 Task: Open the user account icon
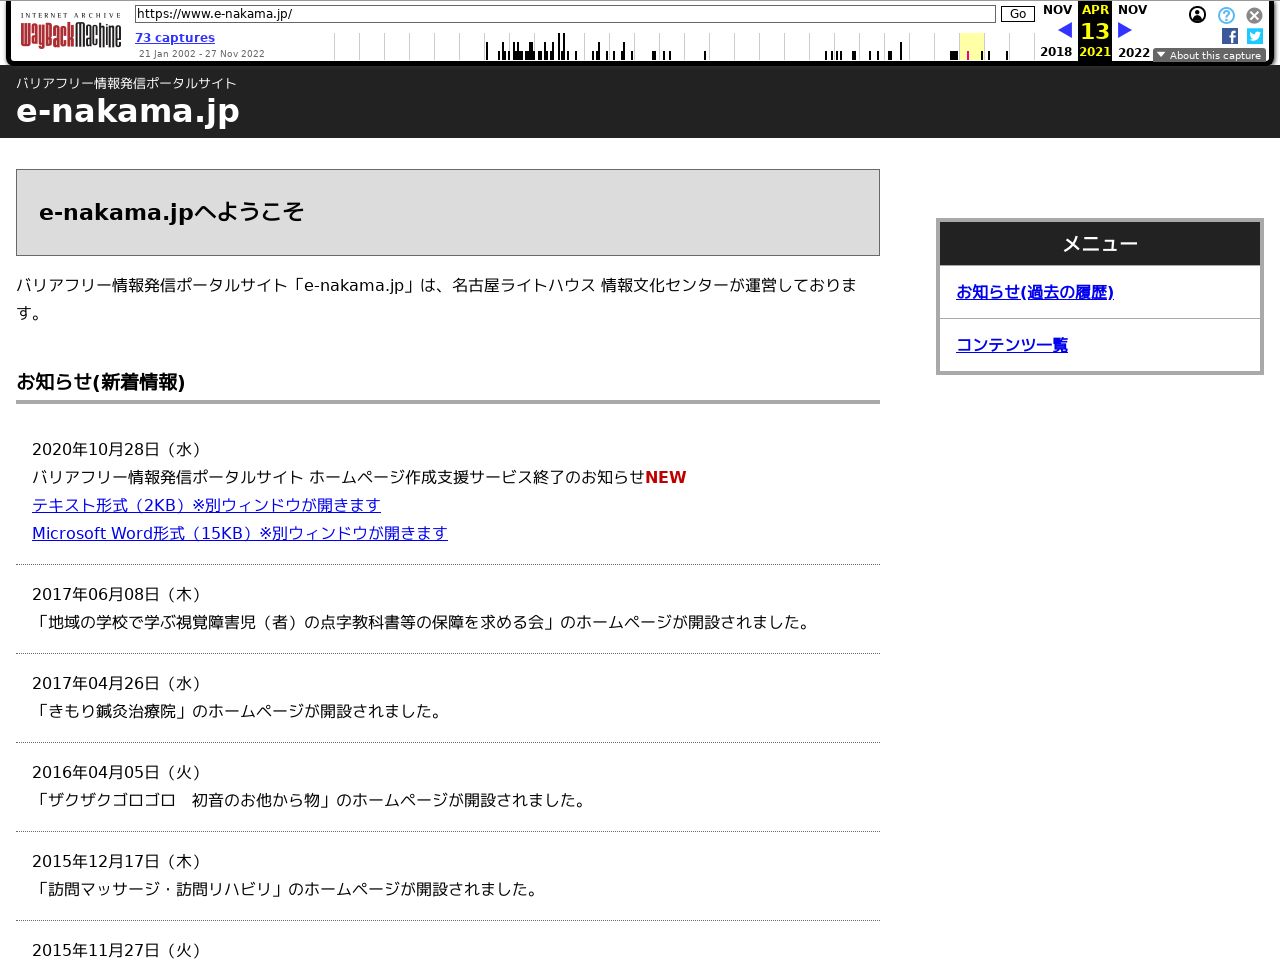1197,15
